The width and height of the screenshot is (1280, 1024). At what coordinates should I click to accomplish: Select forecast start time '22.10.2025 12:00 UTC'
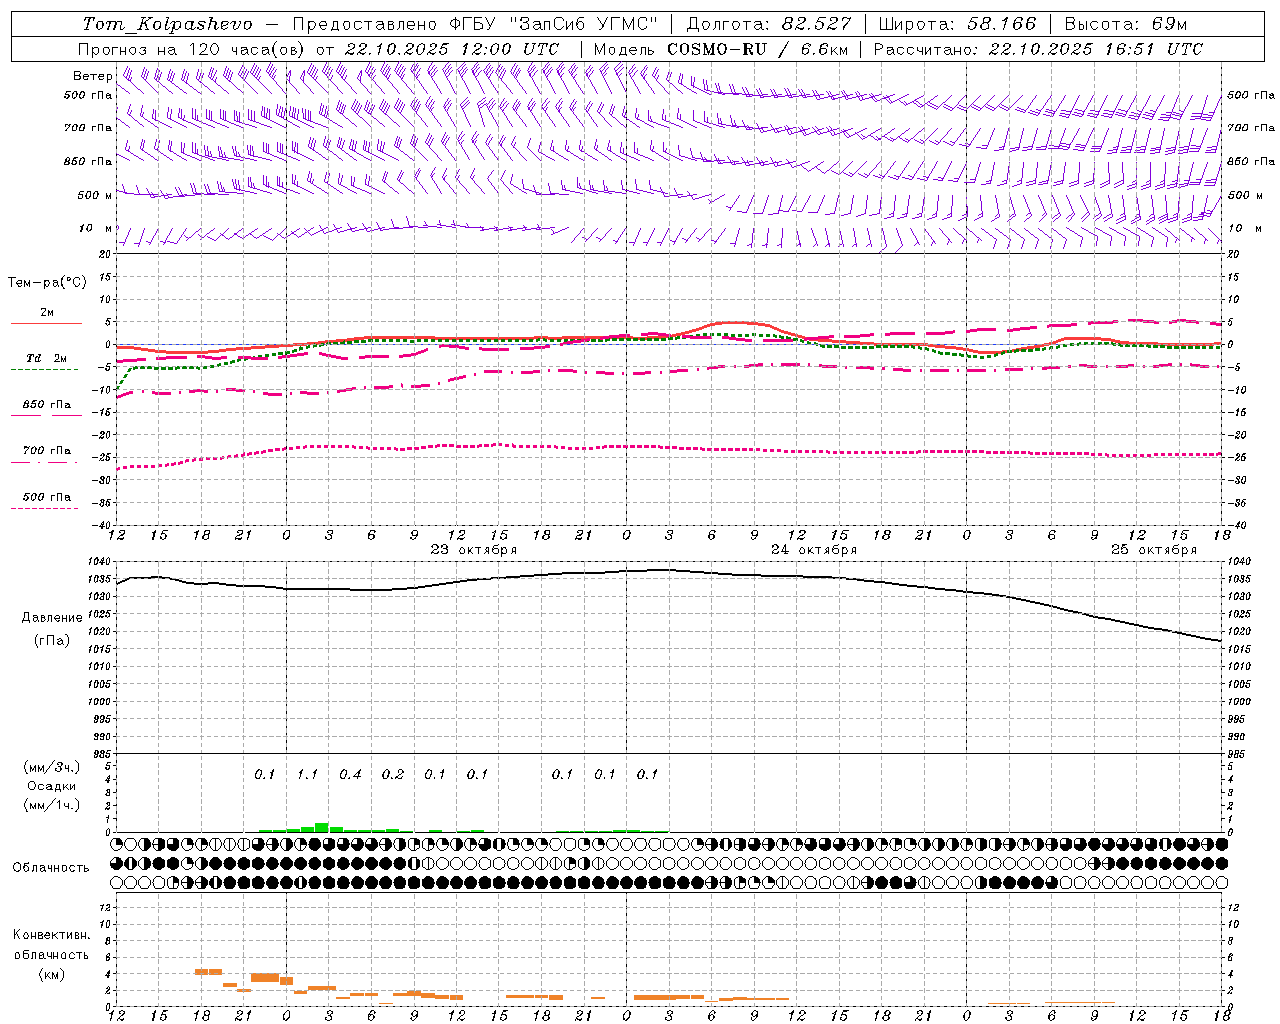pyautogui.click(x=451, y=49)
